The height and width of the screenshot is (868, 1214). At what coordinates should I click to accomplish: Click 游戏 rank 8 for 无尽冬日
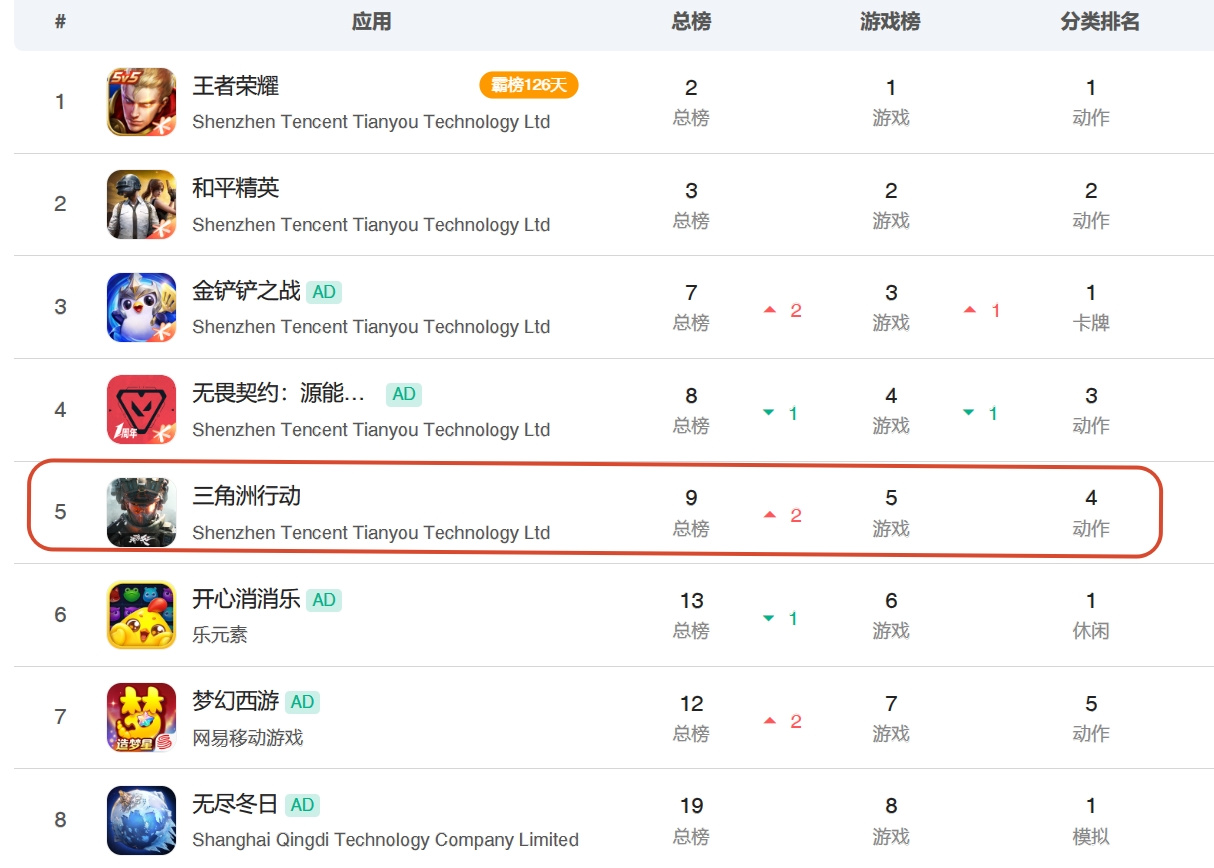coord(891,820)
